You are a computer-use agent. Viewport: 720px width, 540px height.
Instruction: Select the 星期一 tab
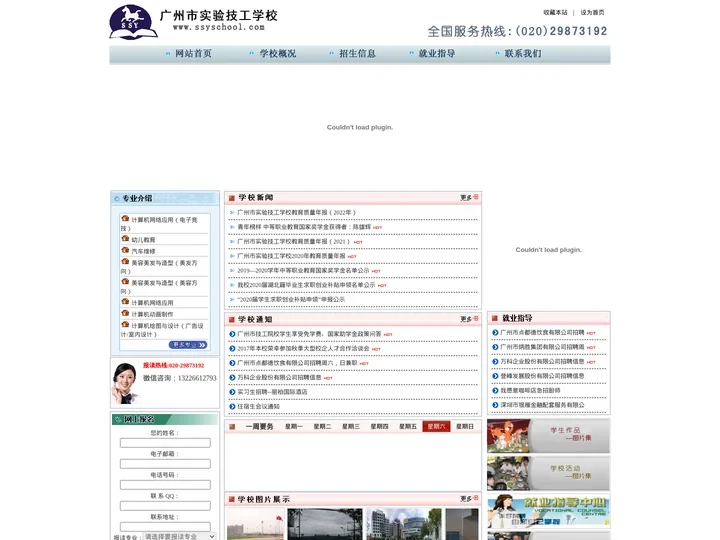tap(294, 427)
